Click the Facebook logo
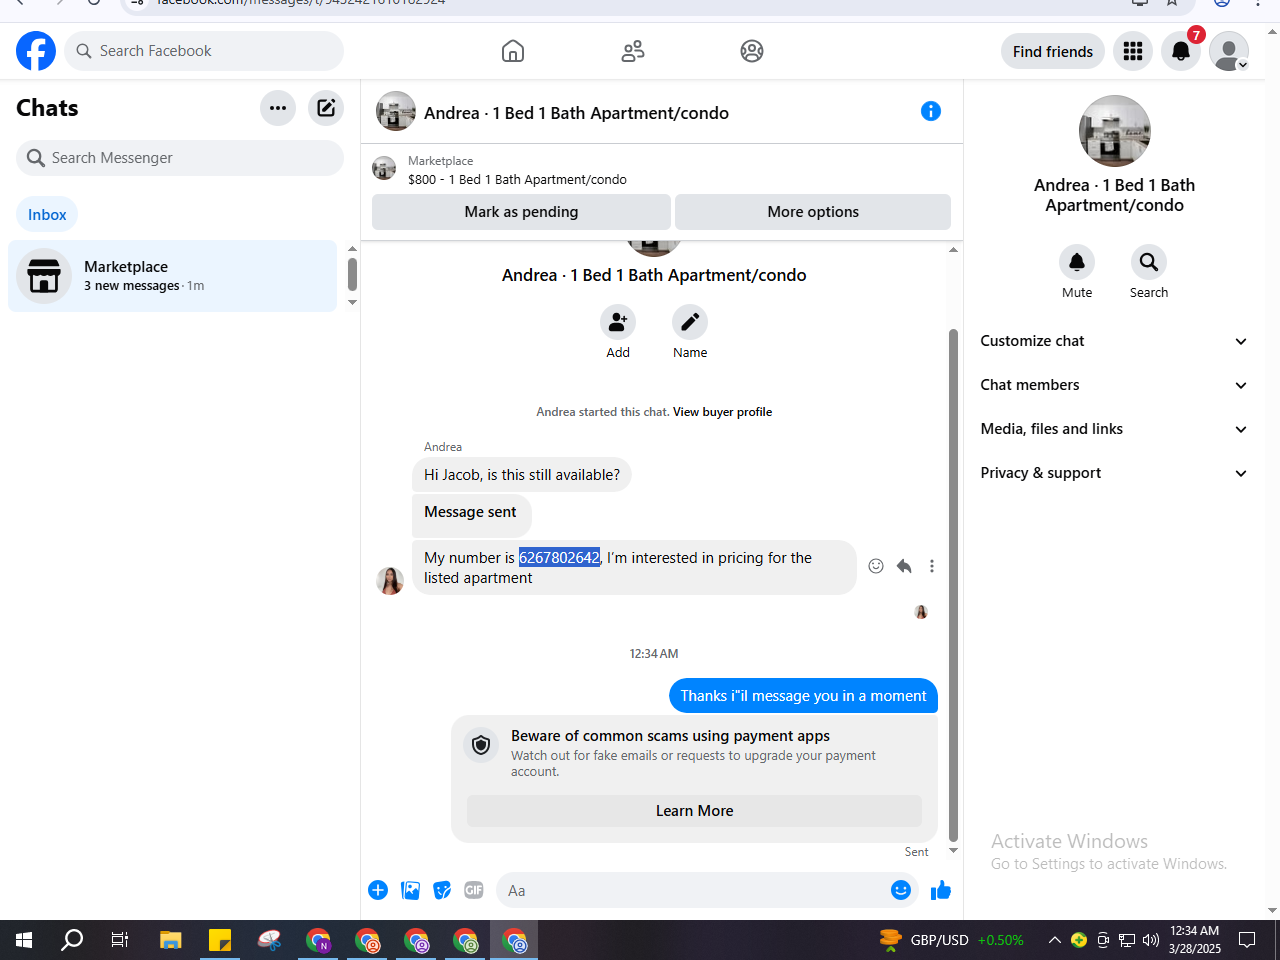This screenshot has width=1280, height=960. pyautogui.click(x=36, y=51)
